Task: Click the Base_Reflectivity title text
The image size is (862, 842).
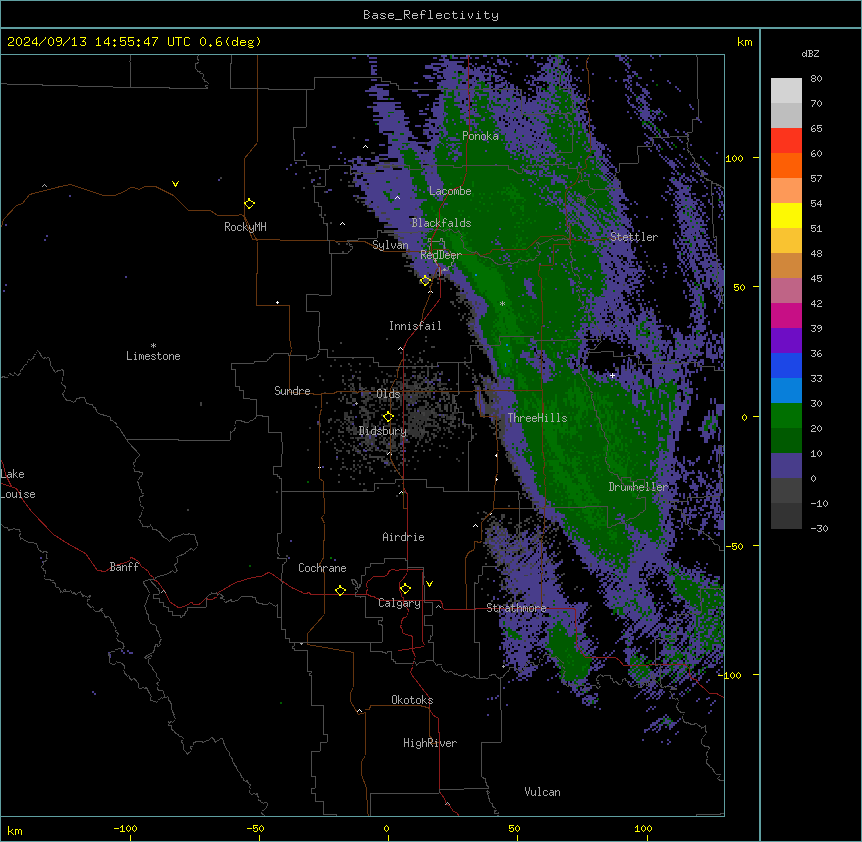Action: click(x=431, y=15)
